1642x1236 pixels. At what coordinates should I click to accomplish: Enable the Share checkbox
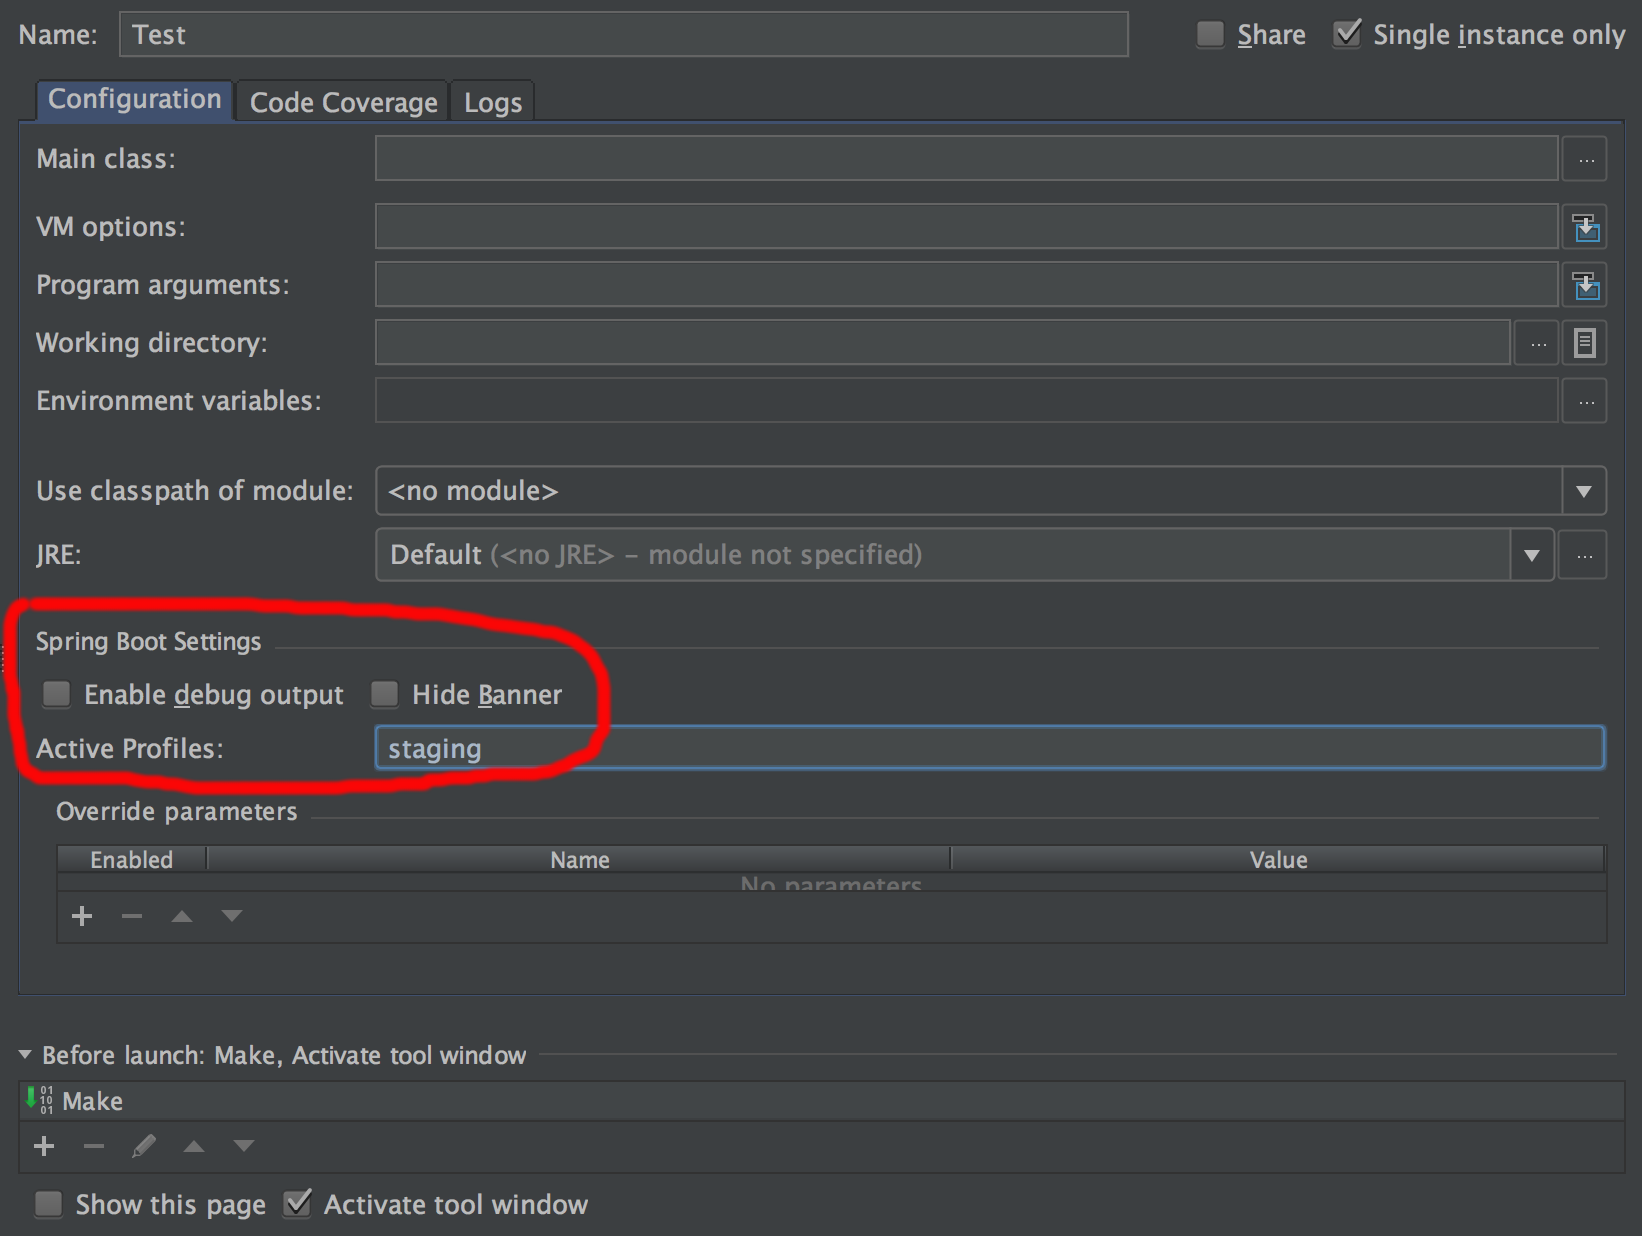[x=1211, y=35]
